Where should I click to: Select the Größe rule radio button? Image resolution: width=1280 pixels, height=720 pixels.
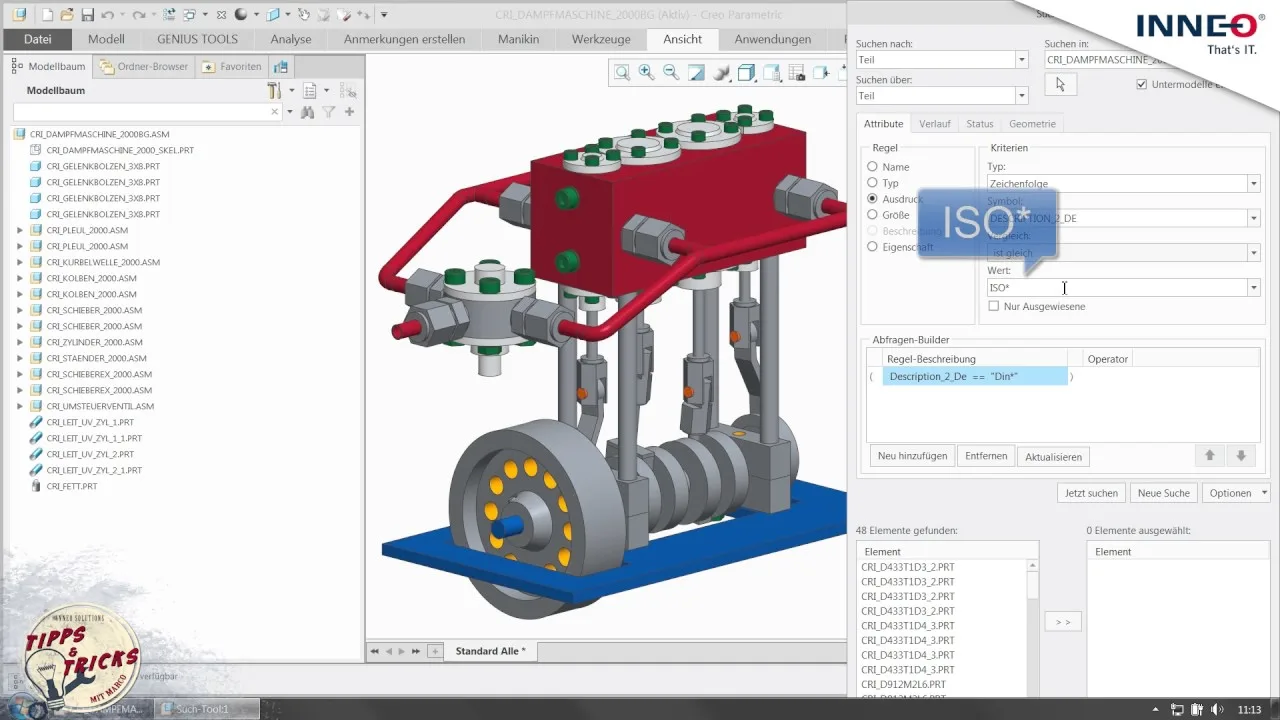[x=873, y=214]
